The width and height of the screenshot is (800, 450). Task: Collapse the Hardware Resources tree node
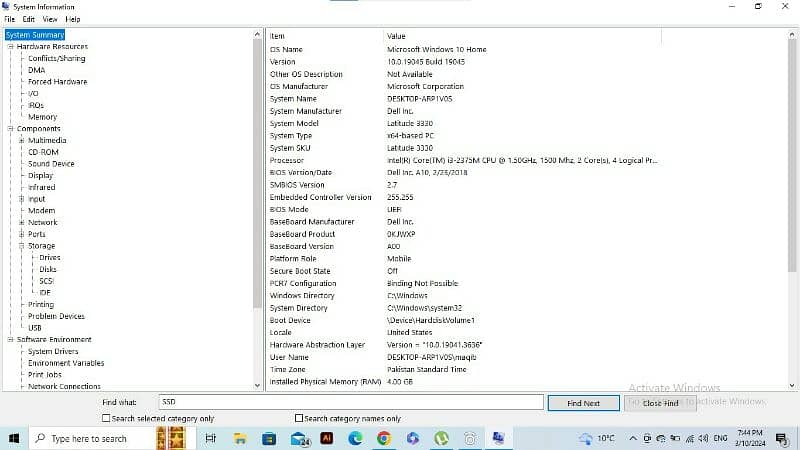pyautogui.click(x=10, y=47)
